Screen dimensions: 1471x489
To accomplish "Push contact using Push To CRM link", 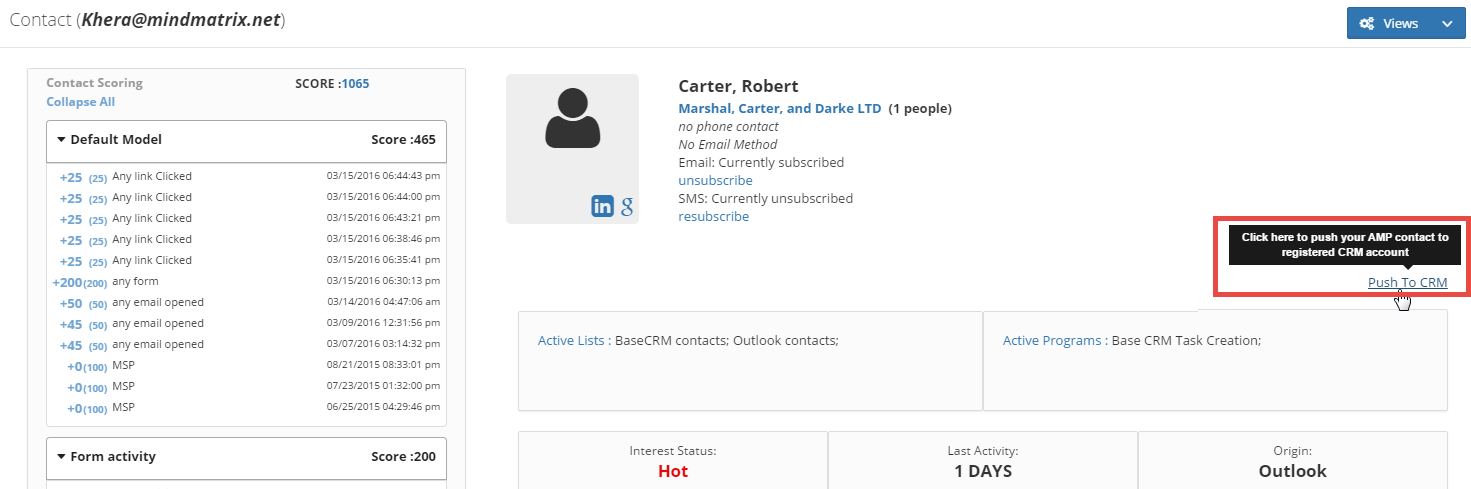I will tap(1407, 282).
